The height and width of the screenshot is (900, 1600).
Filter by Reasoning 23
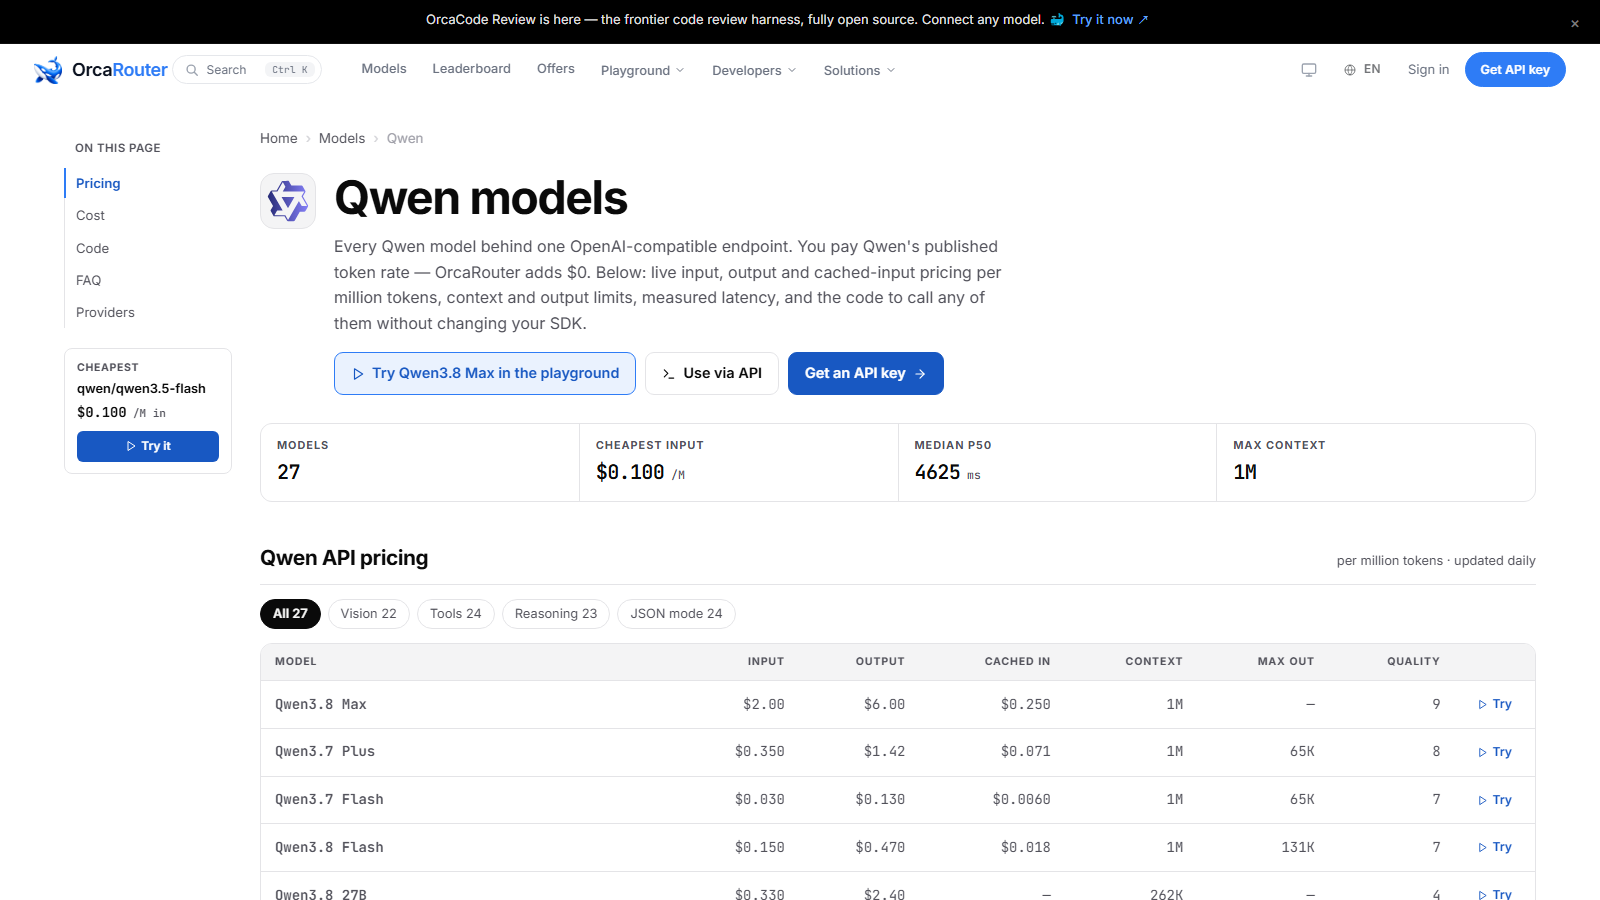[556, 614]
